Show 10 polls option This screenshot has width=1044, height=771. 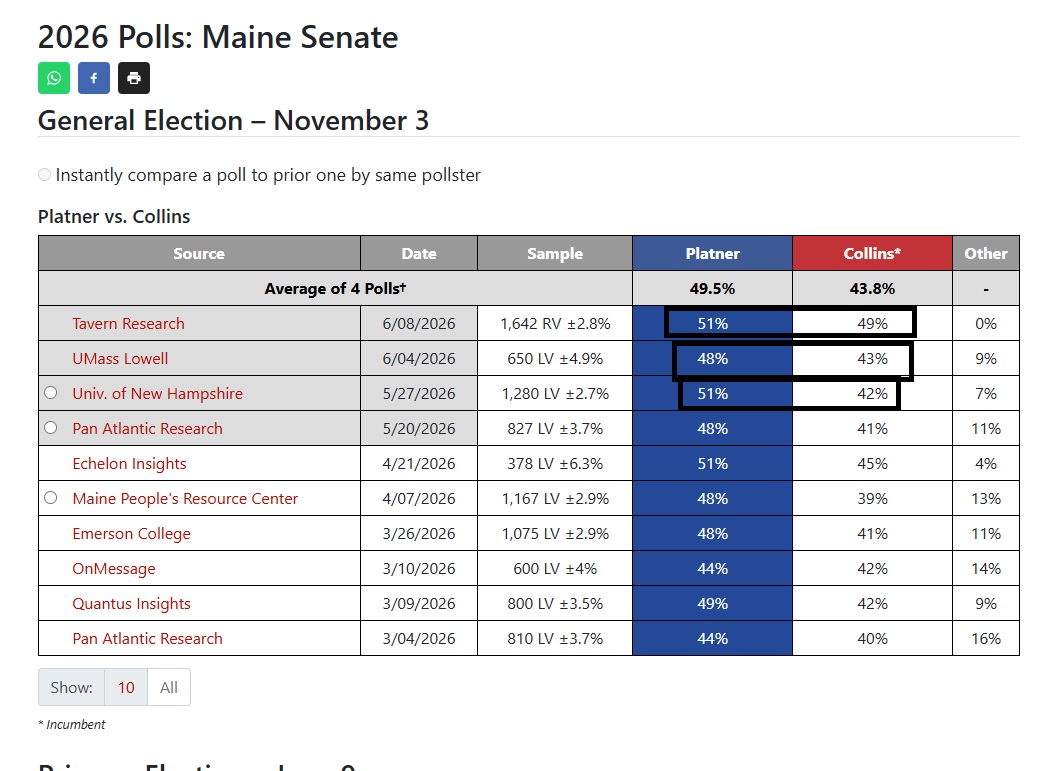click(126, 687)
